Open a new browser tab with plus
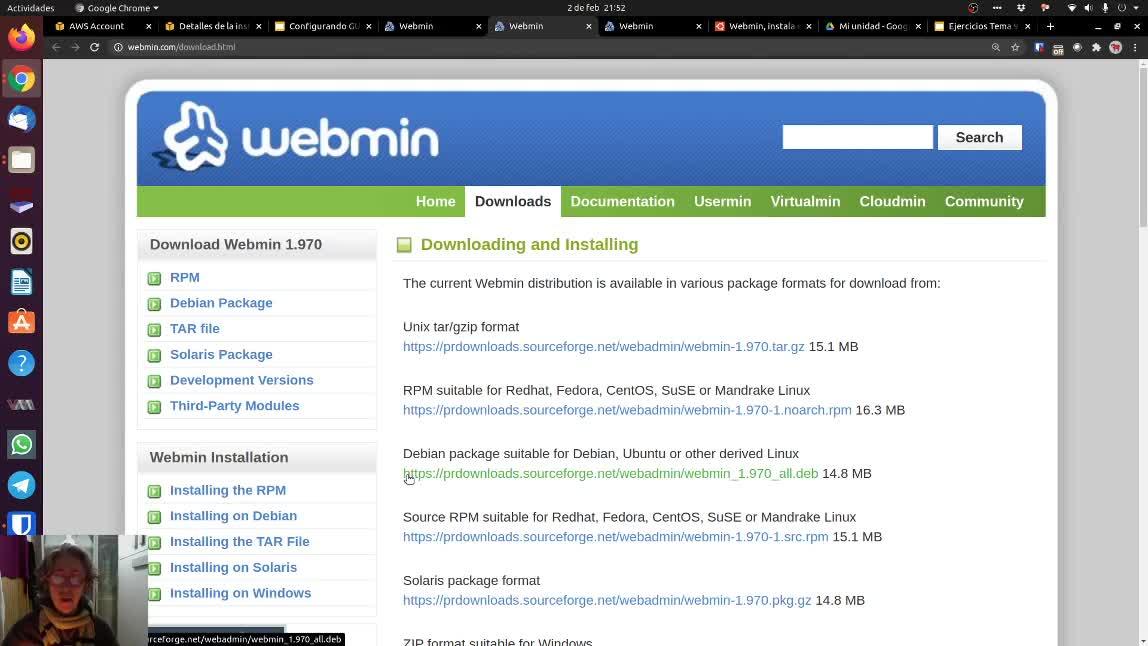1148x646 pixels. pos(1050,26)
